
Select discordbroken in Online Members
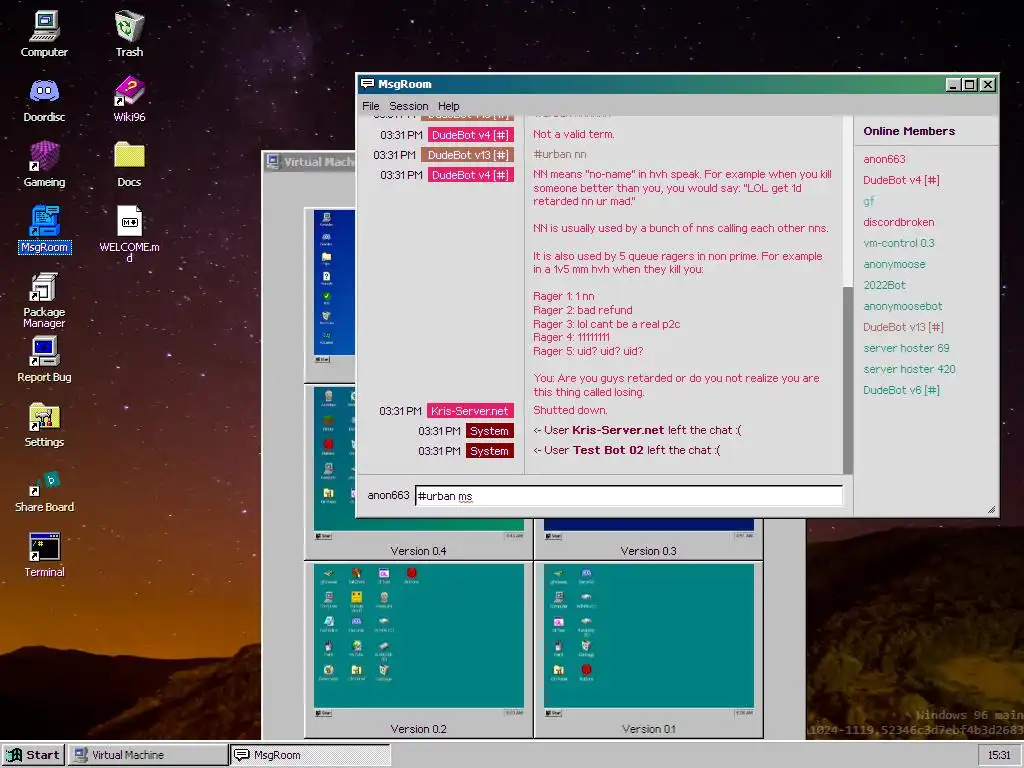(x=899, y=222)
